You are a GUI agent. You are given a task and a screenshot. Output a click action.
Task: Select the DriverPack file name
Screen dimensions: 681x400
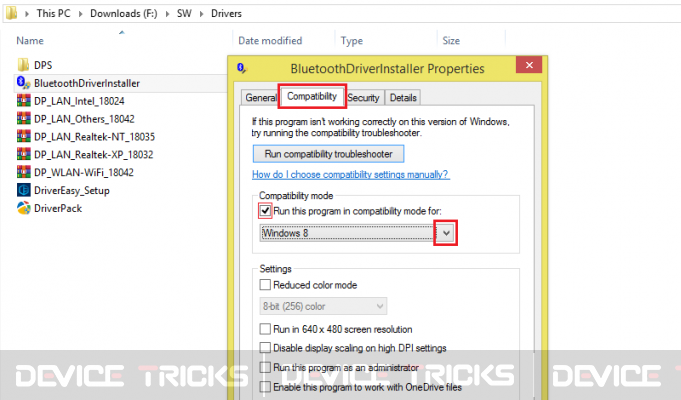58,208
